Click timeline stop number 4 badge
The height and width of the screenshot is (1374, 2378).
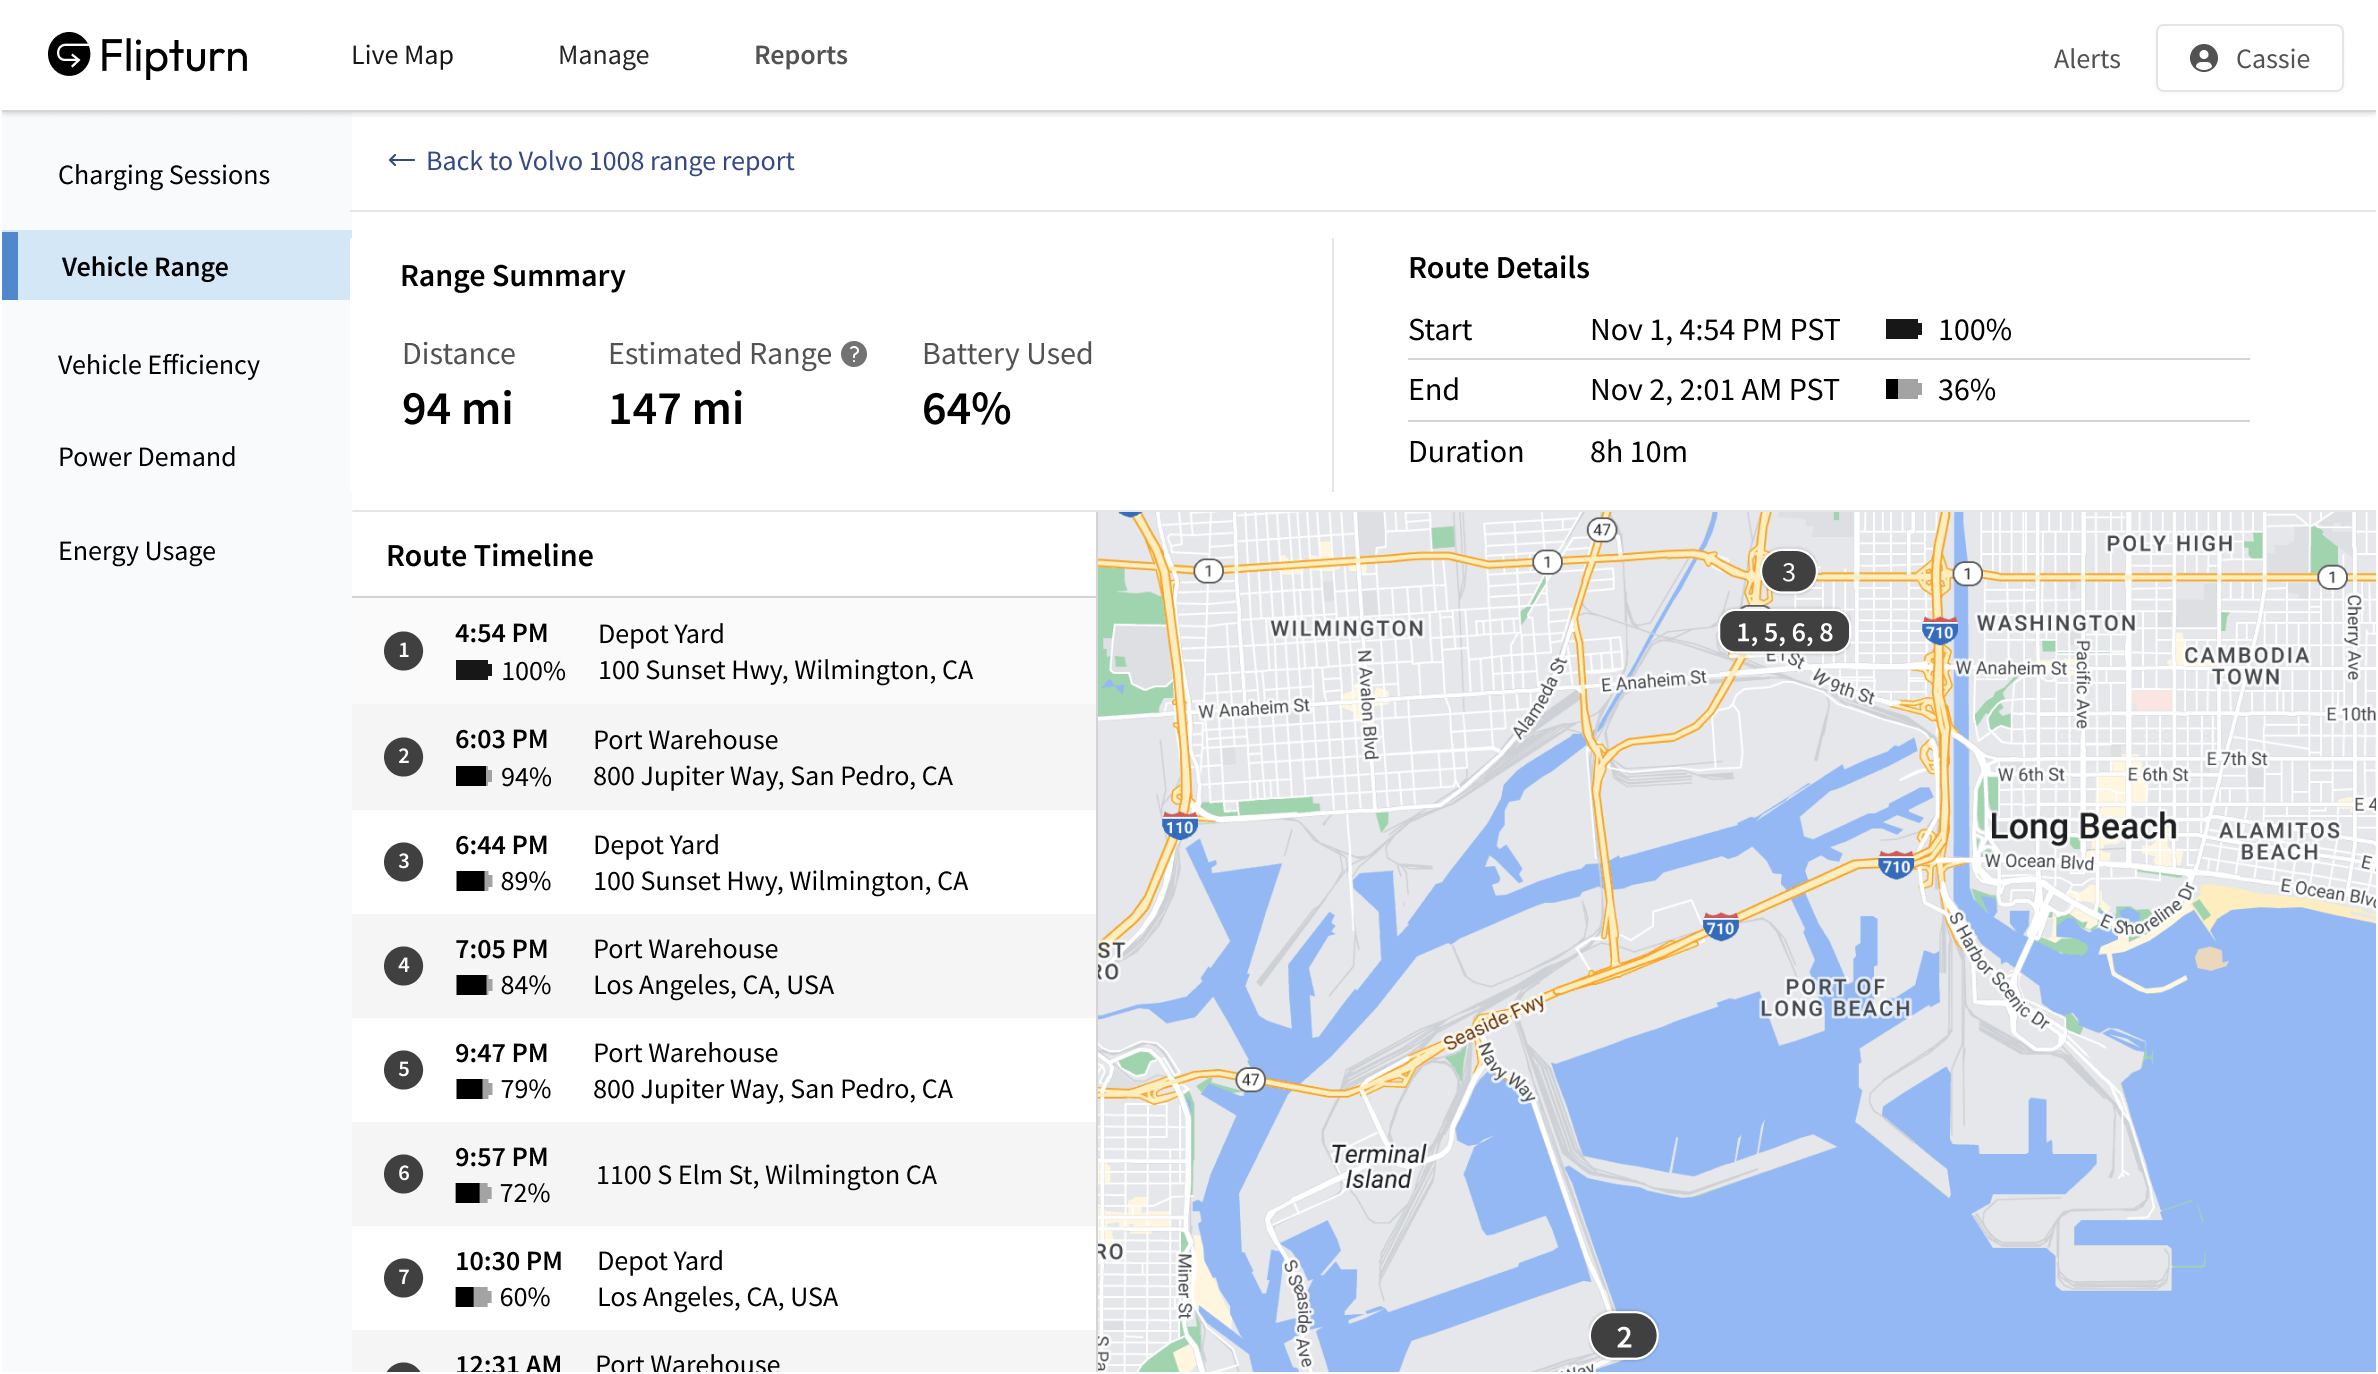pyautogui.click(x=404, y=966)
